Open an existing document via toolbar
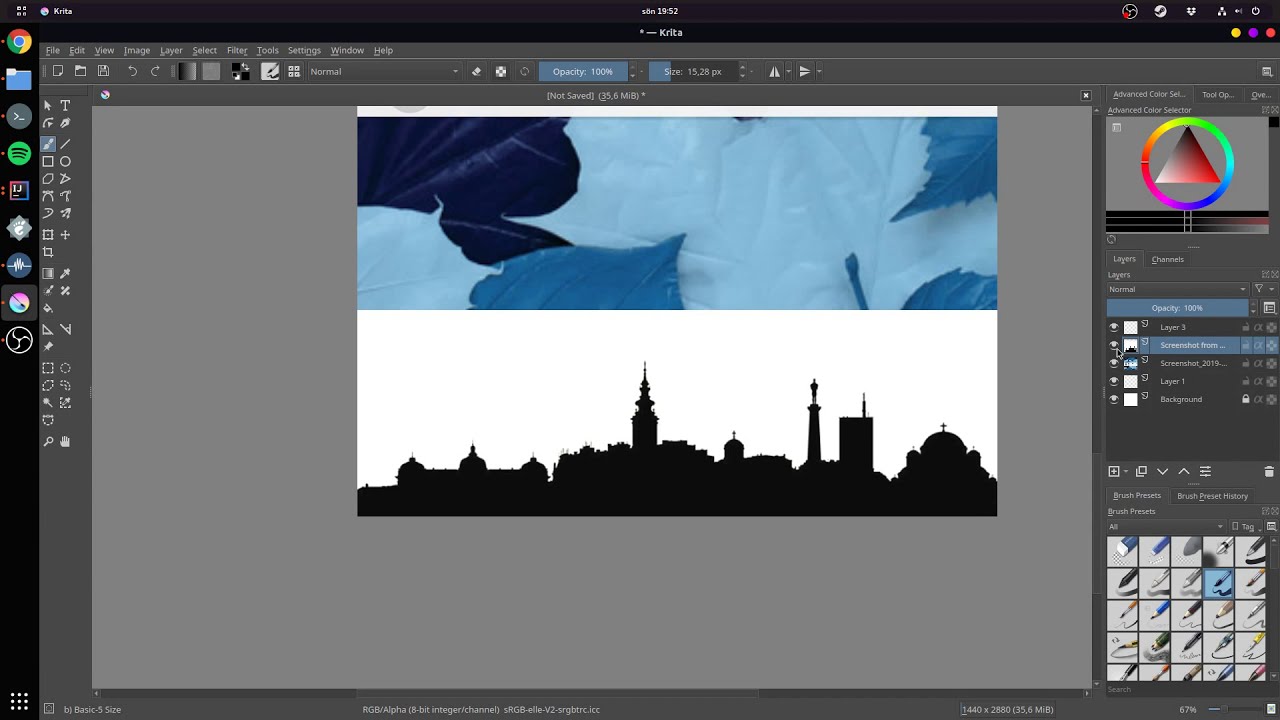 tap(80, 71)
